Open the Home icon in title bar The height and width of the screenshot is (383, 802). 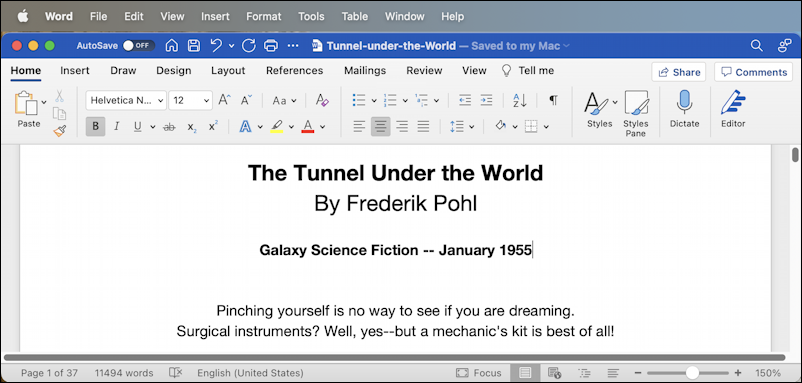pos(172,46)
